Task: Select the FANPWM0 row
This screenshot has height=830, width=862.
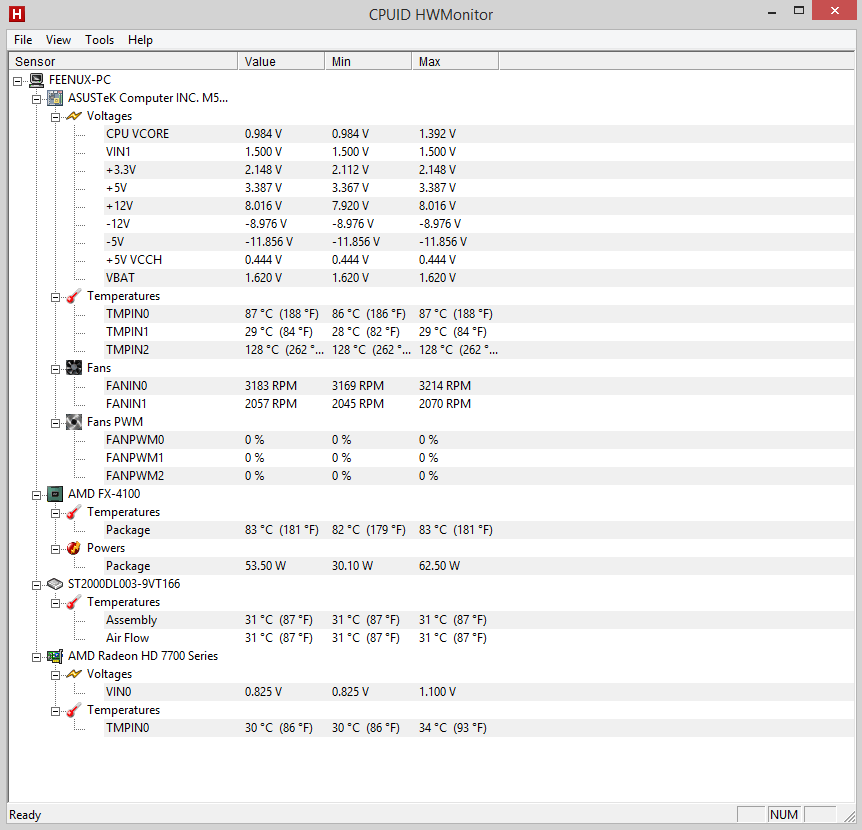Action: [479, 440]
